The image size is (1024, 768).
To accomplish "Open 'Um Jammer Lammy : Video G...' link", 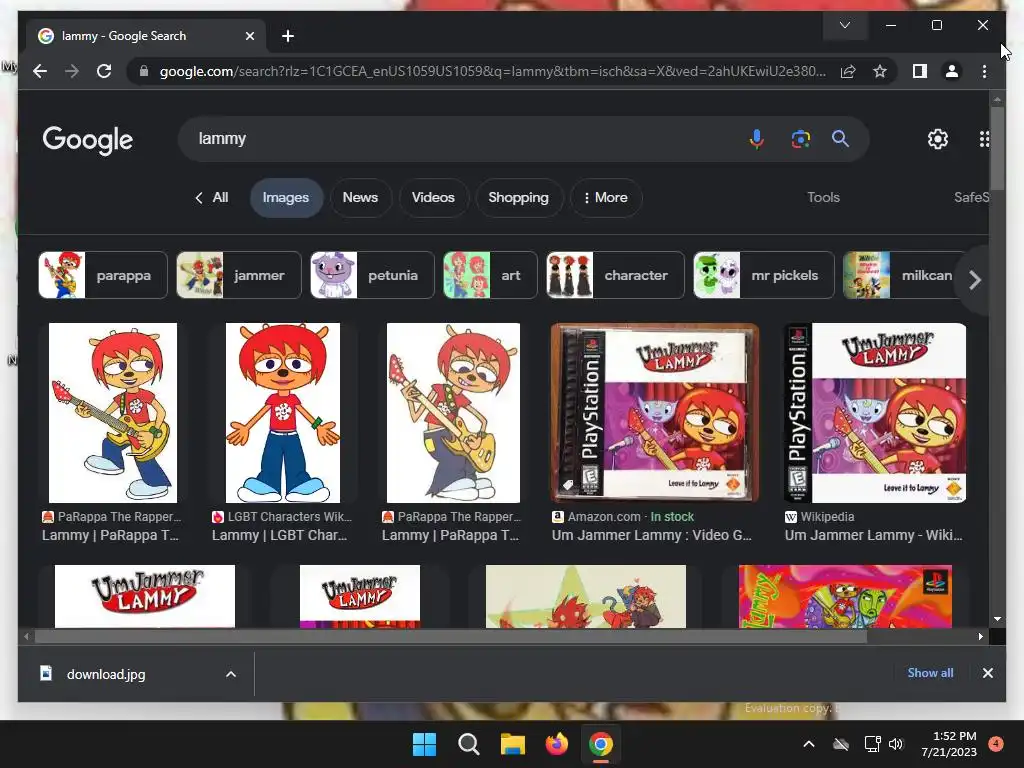I will (652, 536).
